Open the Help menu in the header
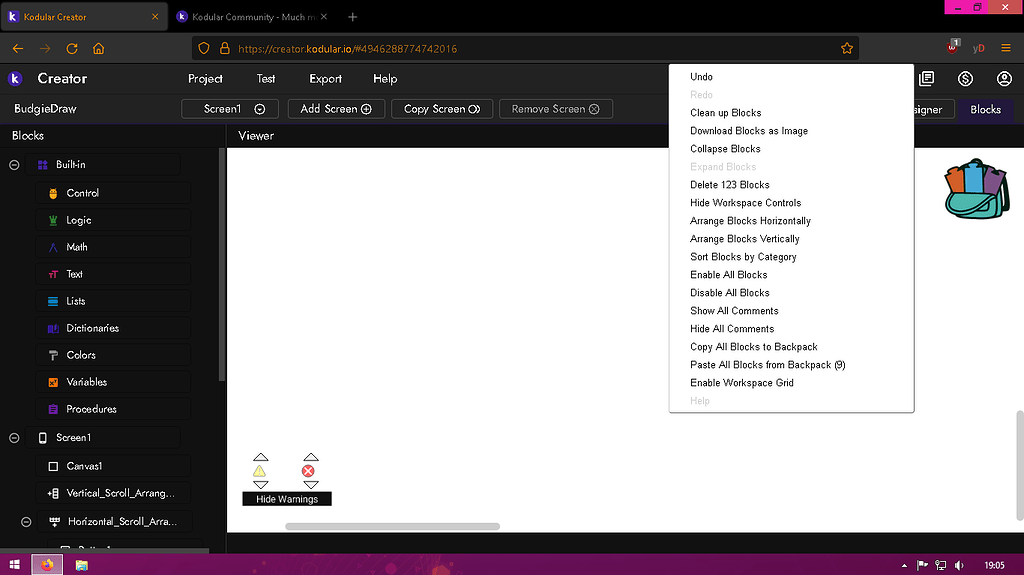Screen dimensions: 1024x575 [385, 78]
